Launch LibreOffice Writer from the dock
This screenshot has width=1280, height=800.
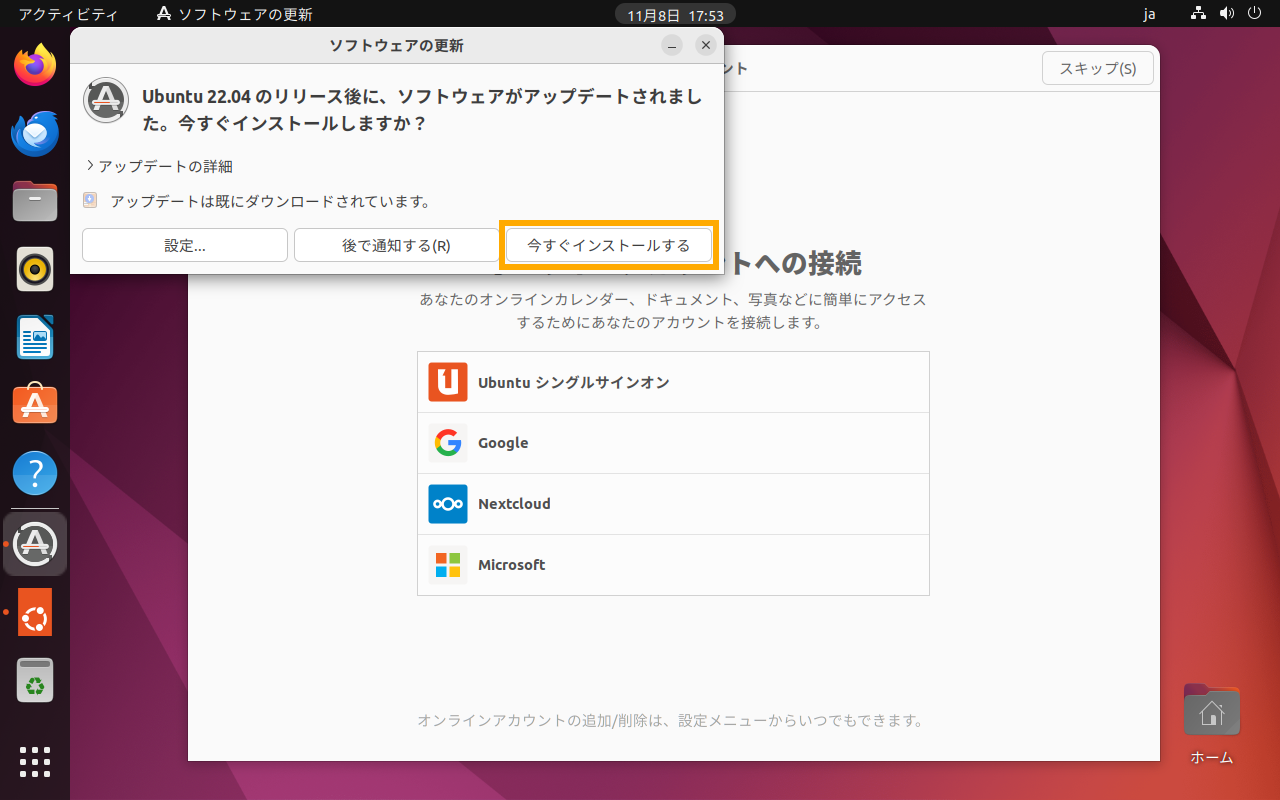pos(35,337)
